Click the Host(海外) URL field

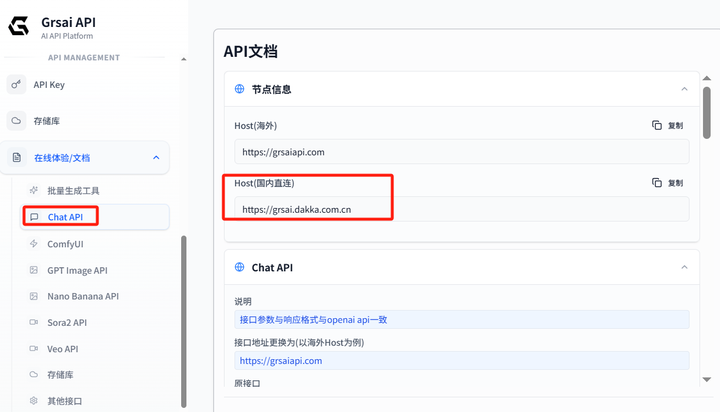click(461, 152)
